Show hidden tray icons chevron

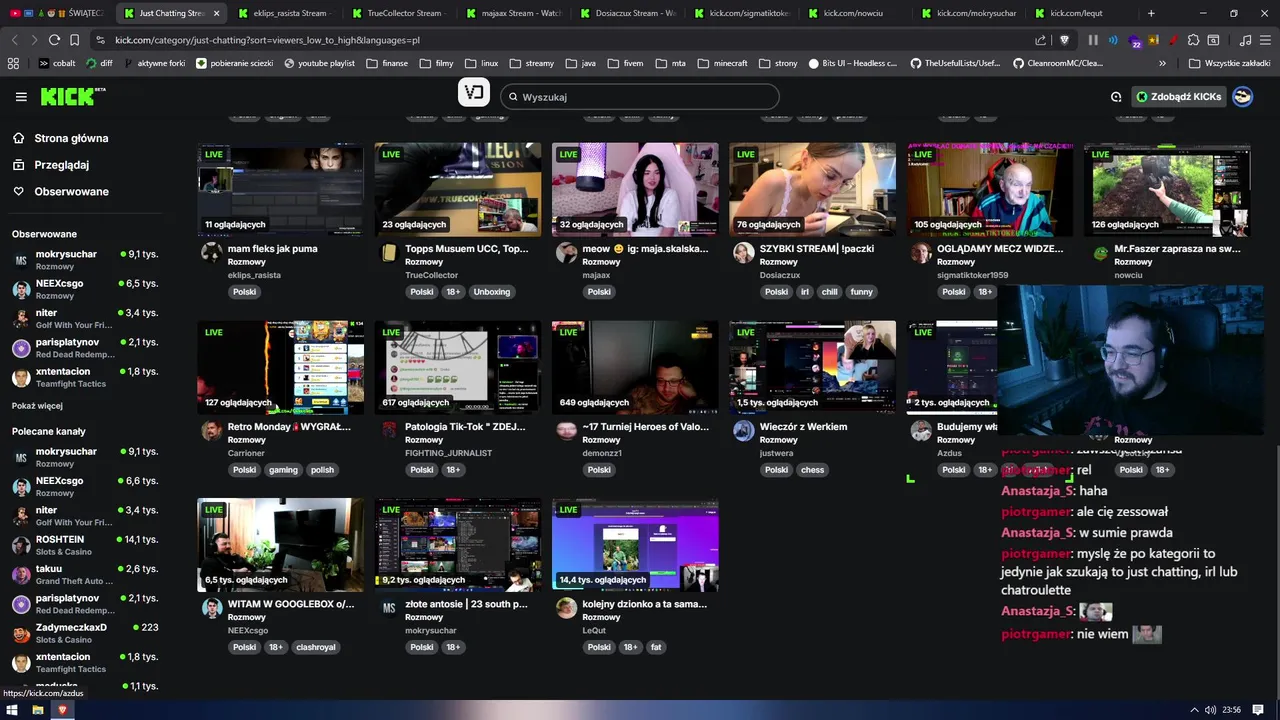(x=1194, y=710)
